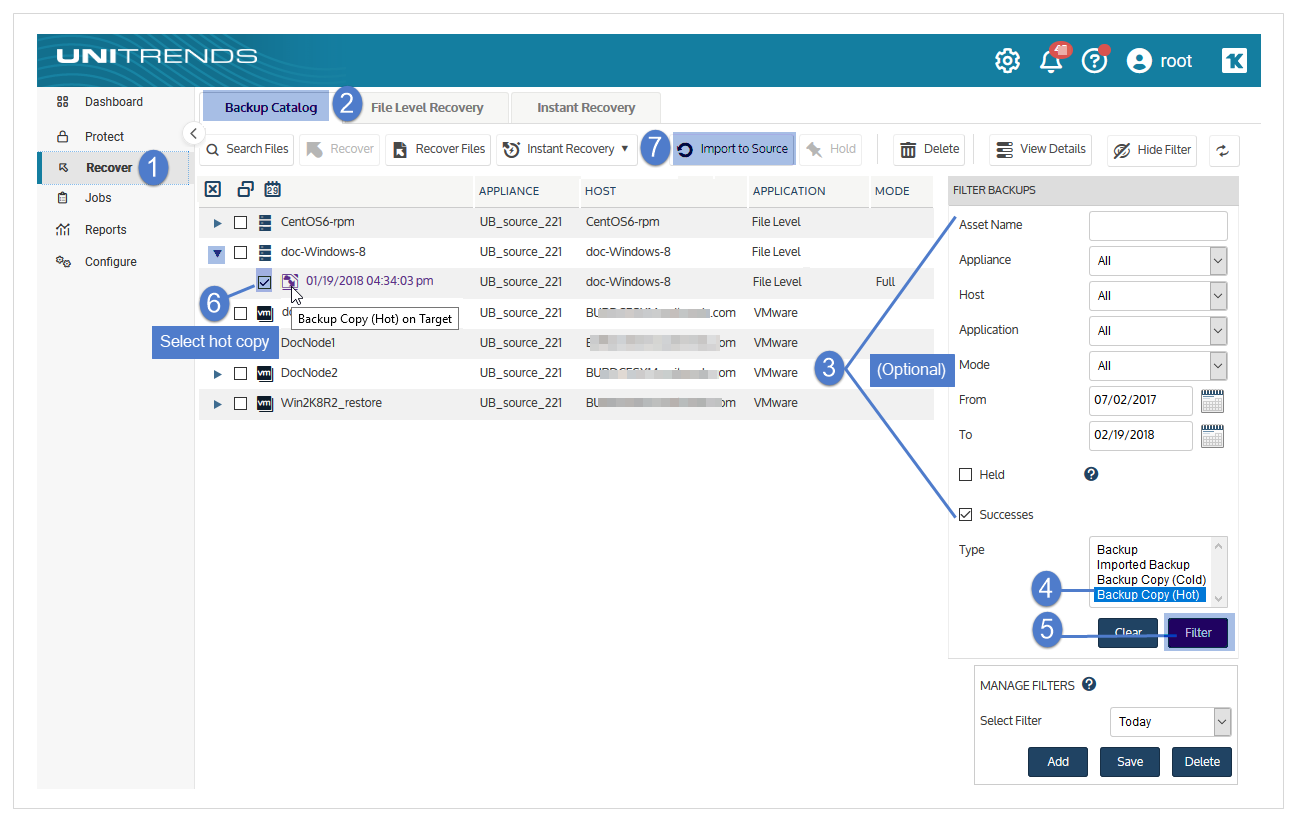Expand the Win2K8R2_restore row
This screenshot has width=1312, height=833.
click(x=217, y=404)
